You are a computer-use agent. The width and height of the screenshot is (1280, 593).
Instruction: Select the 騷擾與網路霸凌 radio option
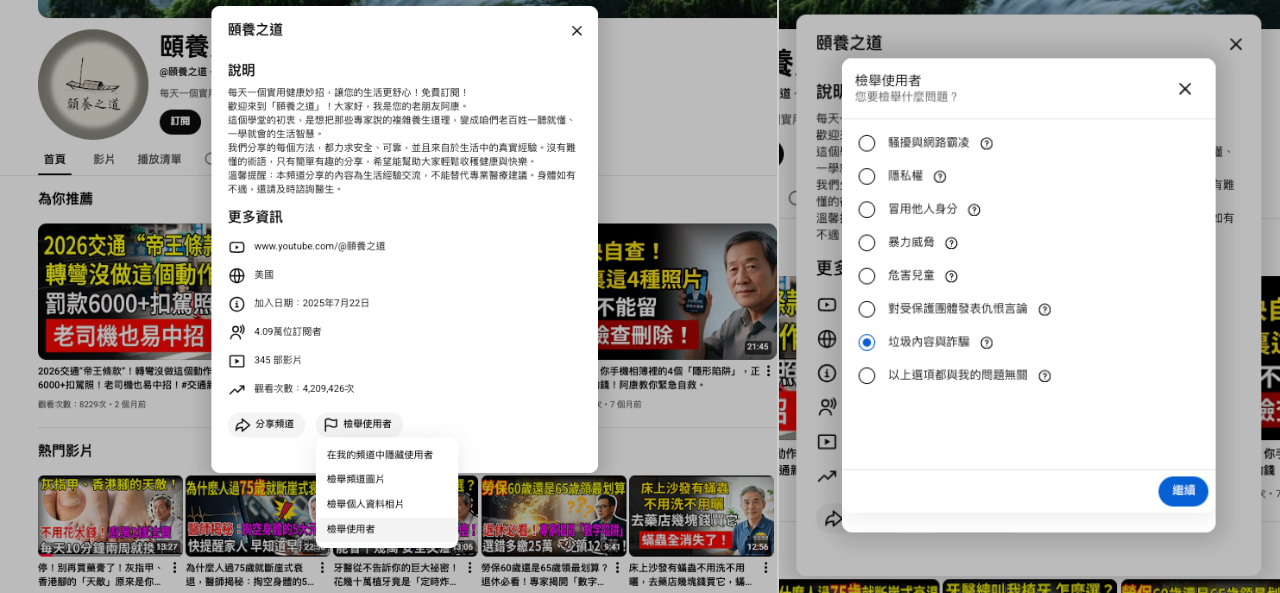866,143
